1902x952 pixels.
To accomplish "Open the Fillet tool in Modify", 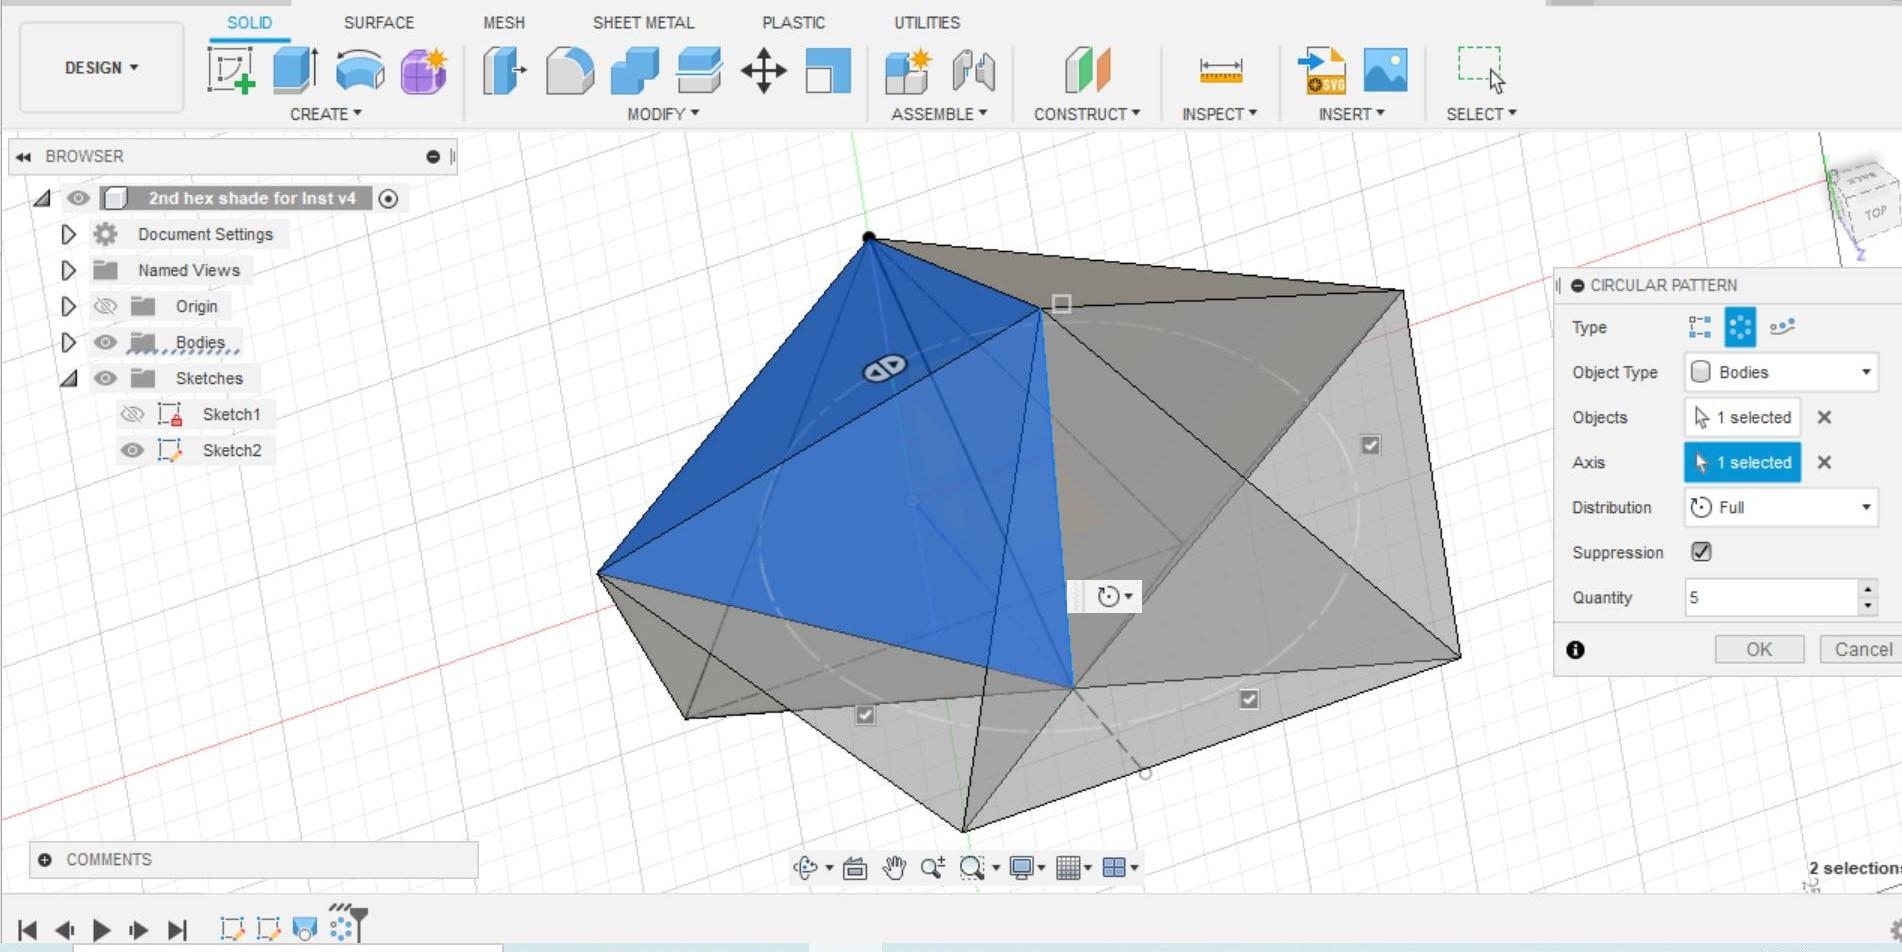I will pos(566,70).
